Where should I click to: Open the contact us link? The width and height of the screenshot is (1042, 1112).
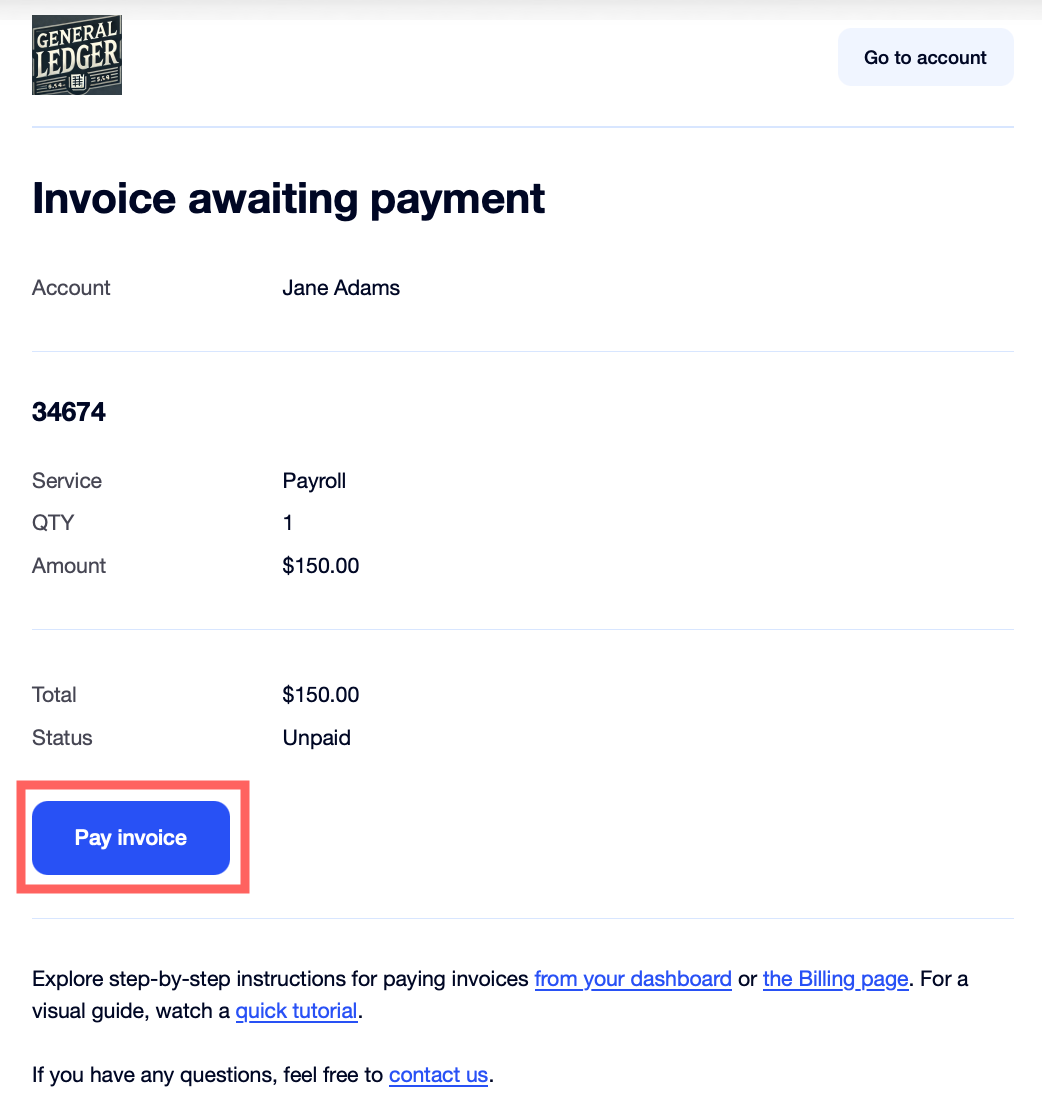(x=438, y=1075)
